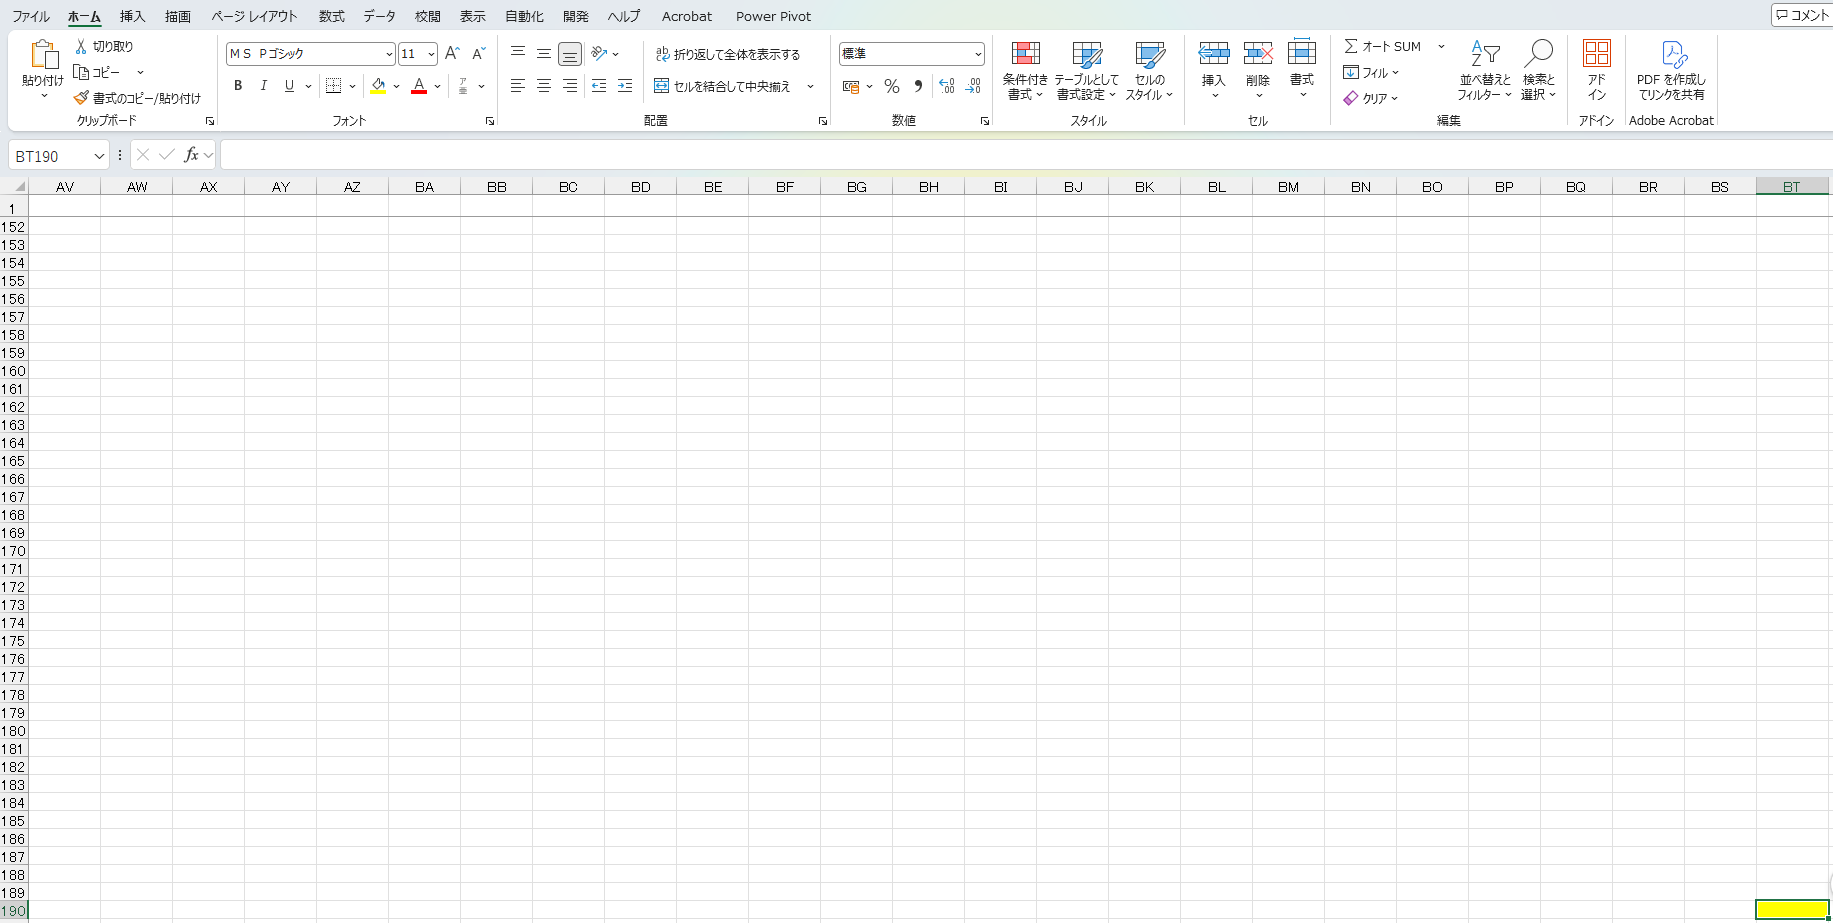Click the comma style icon

click(918, 86)
